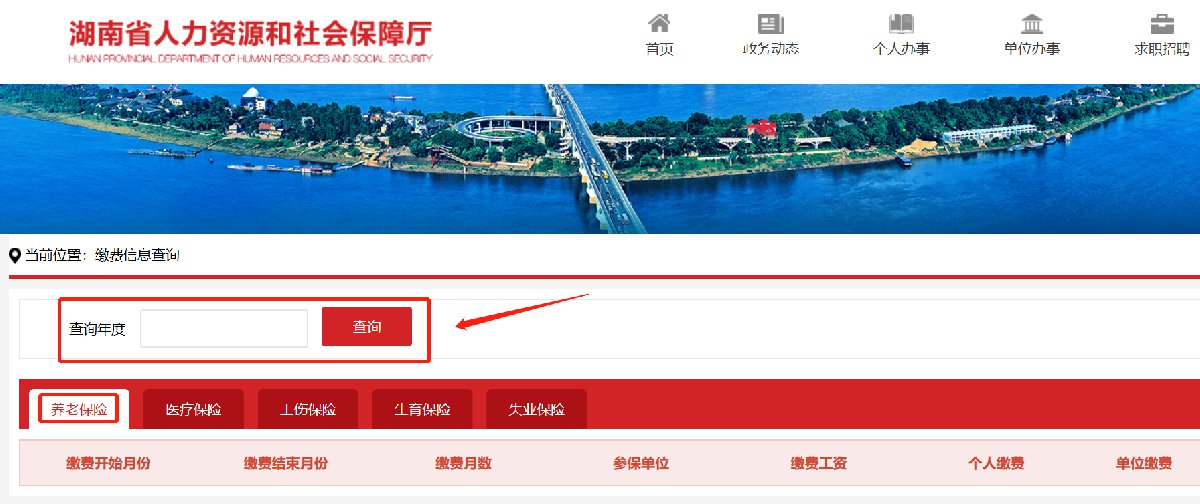Select the 失业保险 tab

[536, 409]
